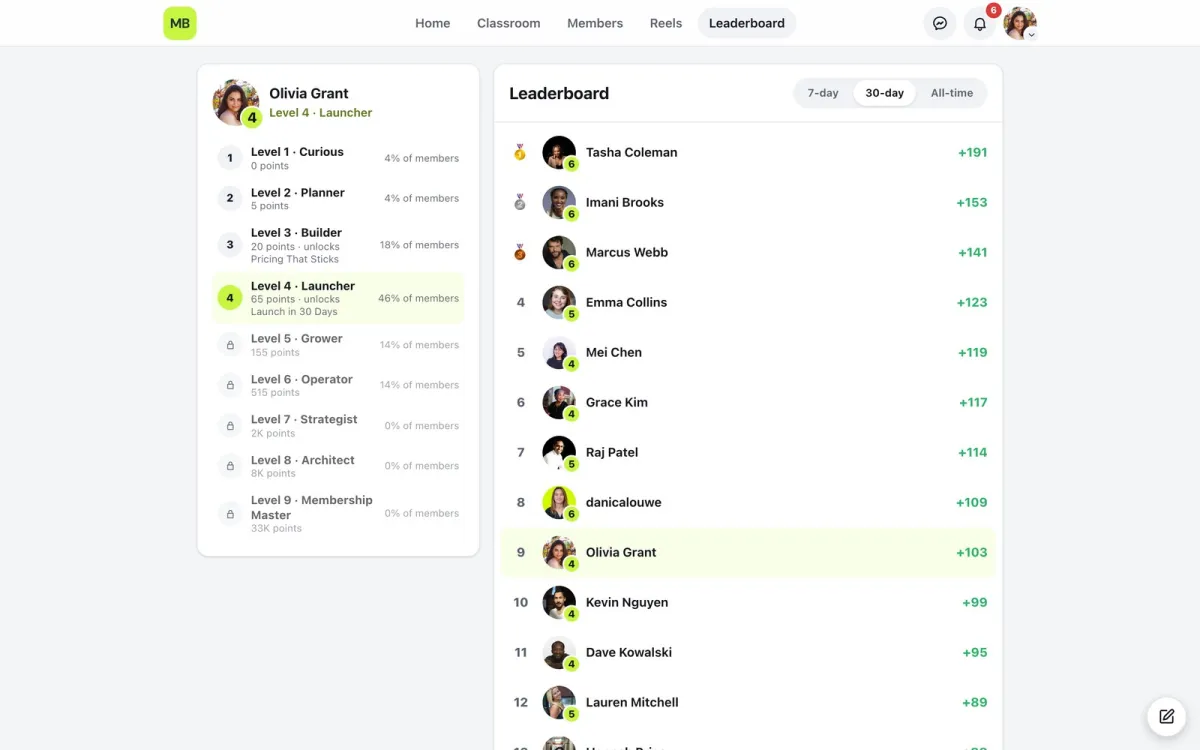Open Olivia Grant's profile picture in sidebar
Screen dimensions: 1200x750
[x=236, y=102]
